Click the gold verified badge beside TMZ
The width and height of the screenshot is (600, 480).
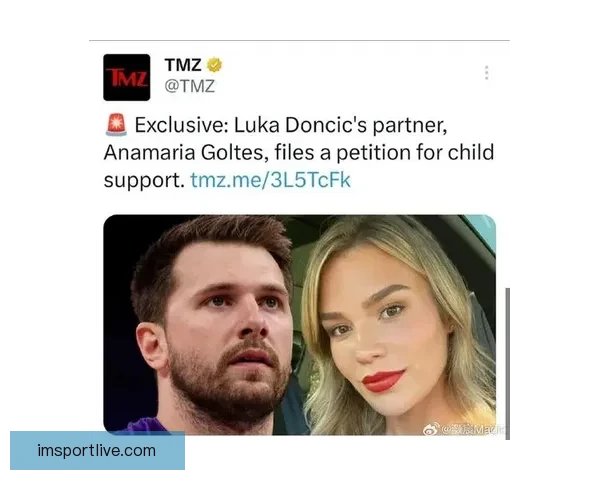(x=215, y=65)
